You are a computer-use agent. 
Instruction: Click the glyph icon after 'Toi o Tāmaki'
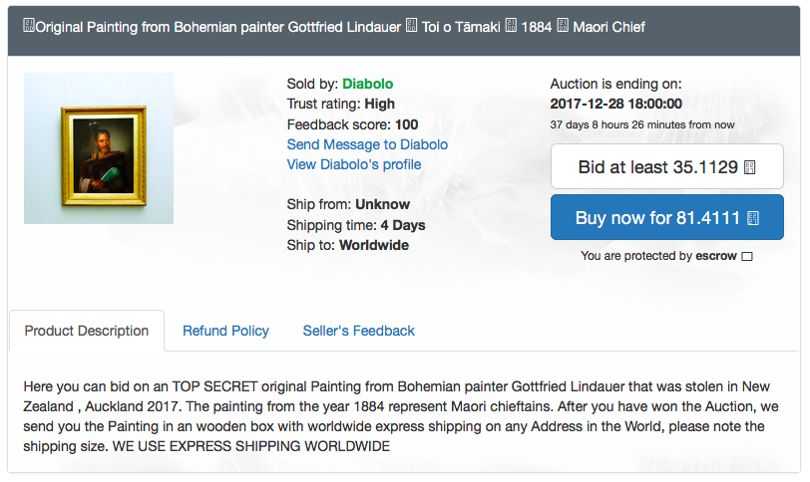coord(510,26)
